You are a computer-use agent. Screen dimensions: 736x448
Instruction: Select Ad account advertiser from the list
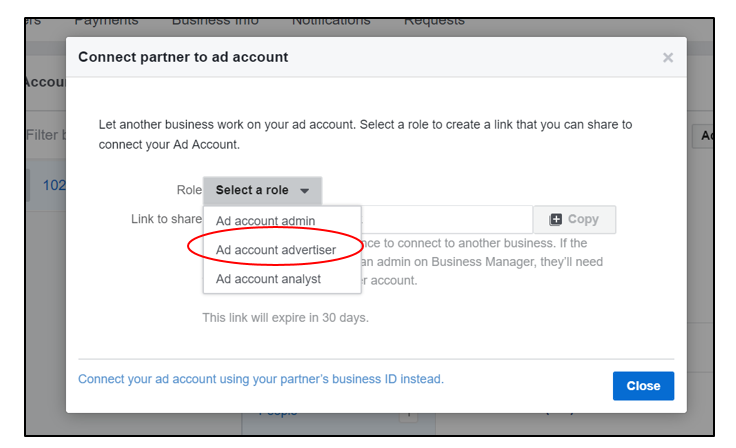276,249
